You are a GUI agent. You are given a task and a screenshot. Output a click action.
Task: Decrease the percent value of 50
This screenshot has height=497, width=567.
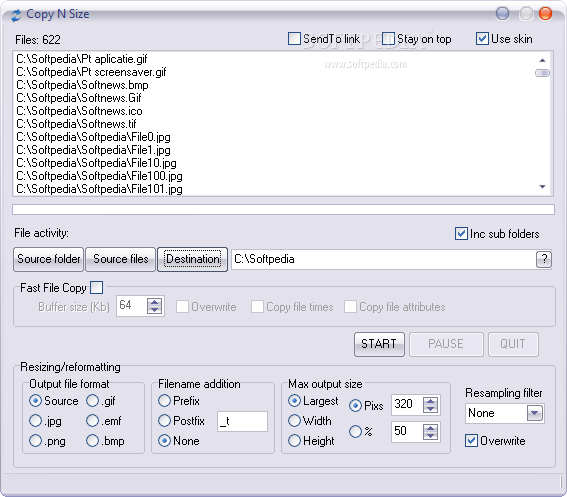pos(430,436)
